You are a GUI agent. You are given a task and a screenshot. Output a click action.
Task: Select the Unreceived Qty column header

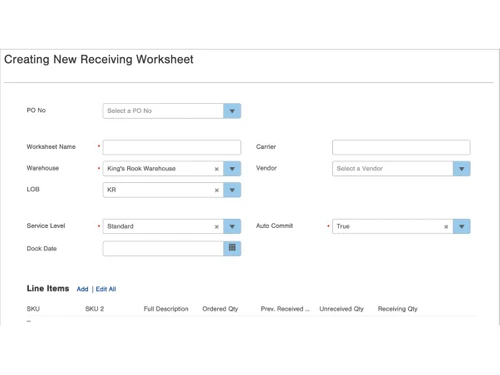click(x=341, y=309)
